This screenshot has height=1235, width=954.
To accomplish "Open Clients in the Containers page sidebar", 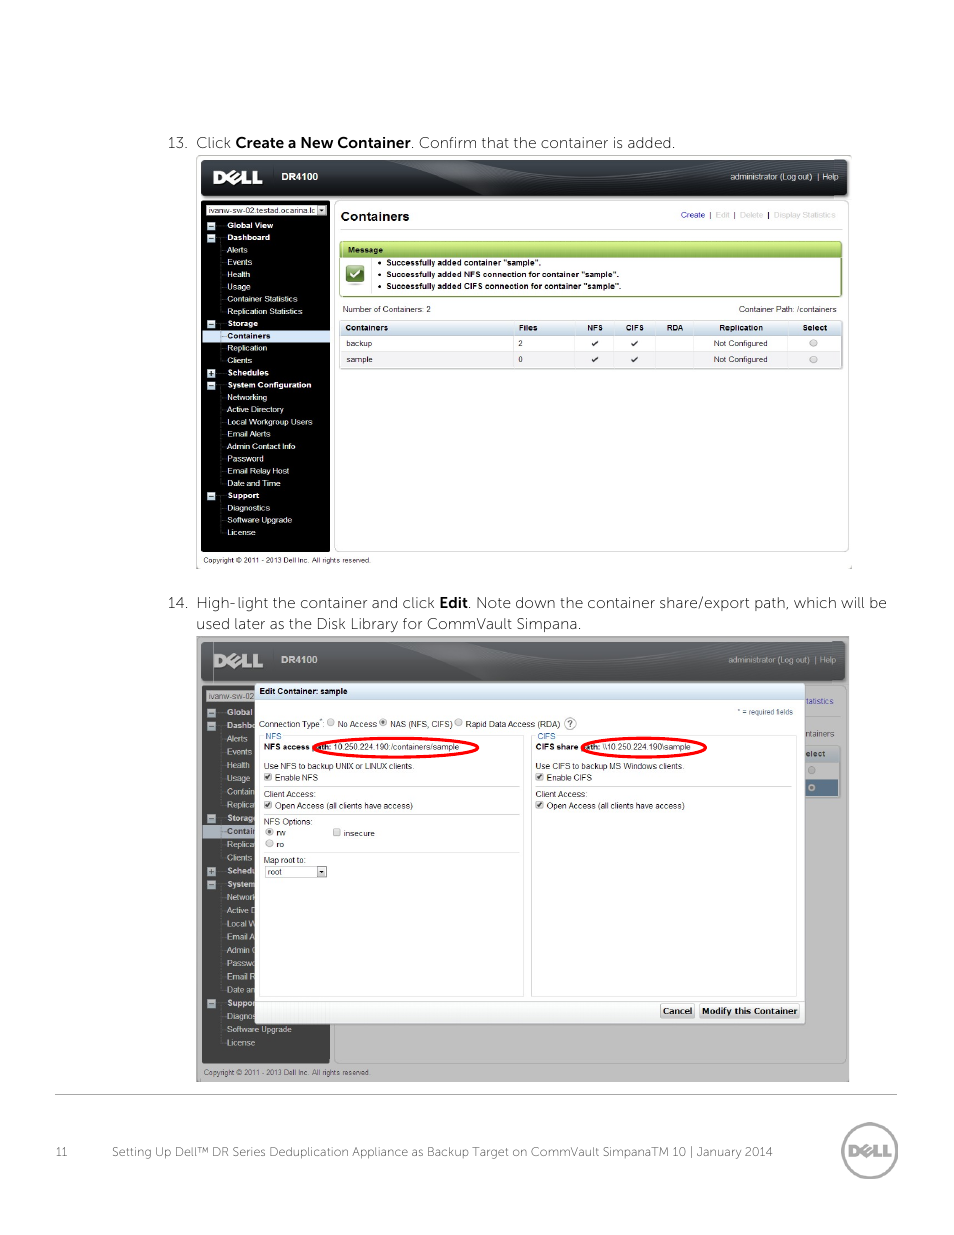I will pos(240,360).
